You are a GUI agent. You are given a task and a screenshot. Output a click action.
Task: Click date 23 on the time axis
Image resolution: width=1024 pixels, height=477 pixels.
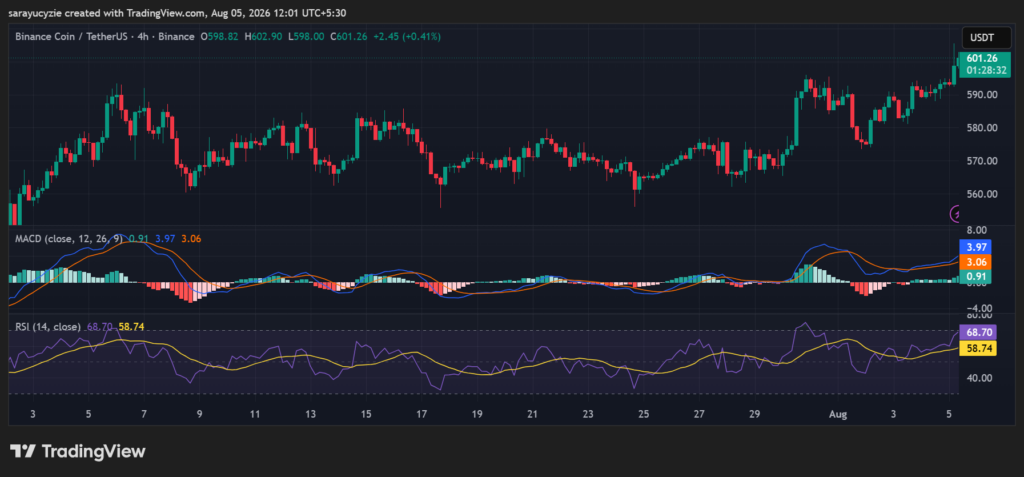tap(588, 414)
